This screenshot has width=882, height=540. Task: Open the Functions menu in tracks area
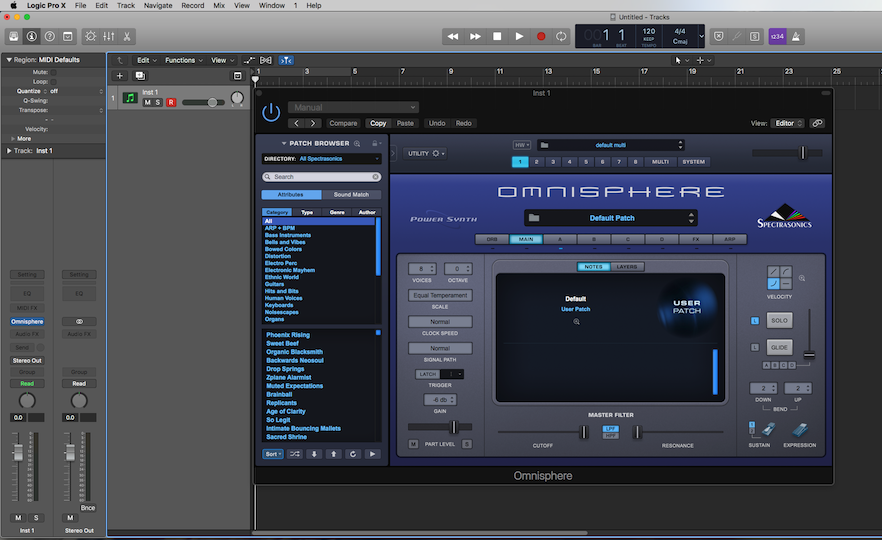pos(183,60)
